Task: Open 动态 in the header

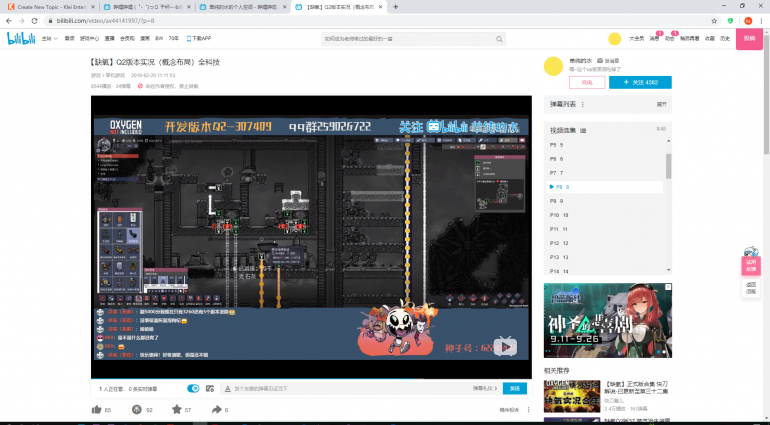Action: pos(669,38)
